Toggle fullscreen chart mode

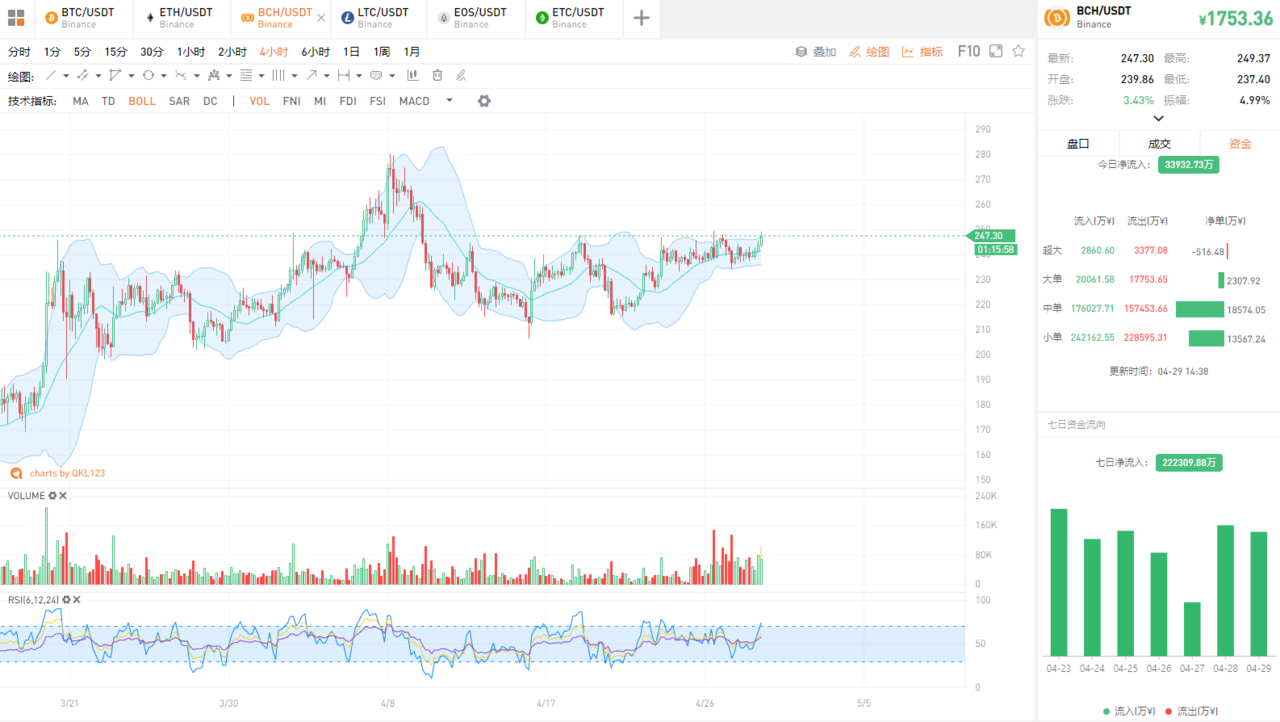click(995, 51)
